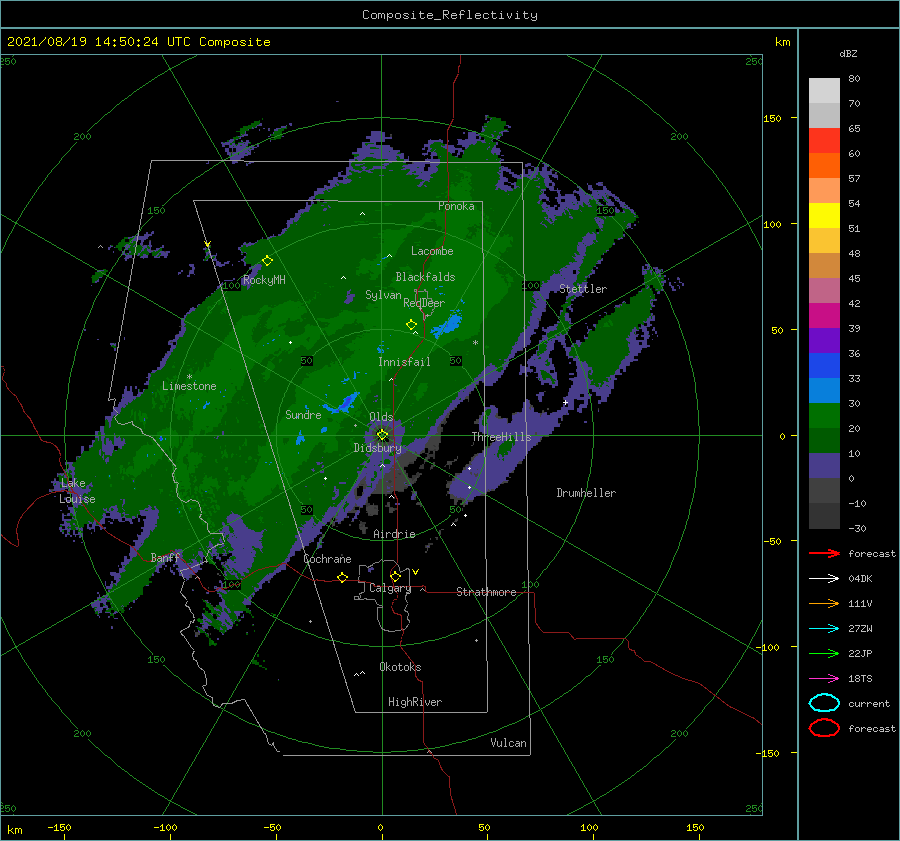
Task: Click the cyan 27ZW arrow icon
Action: click(x=824, y=629)
